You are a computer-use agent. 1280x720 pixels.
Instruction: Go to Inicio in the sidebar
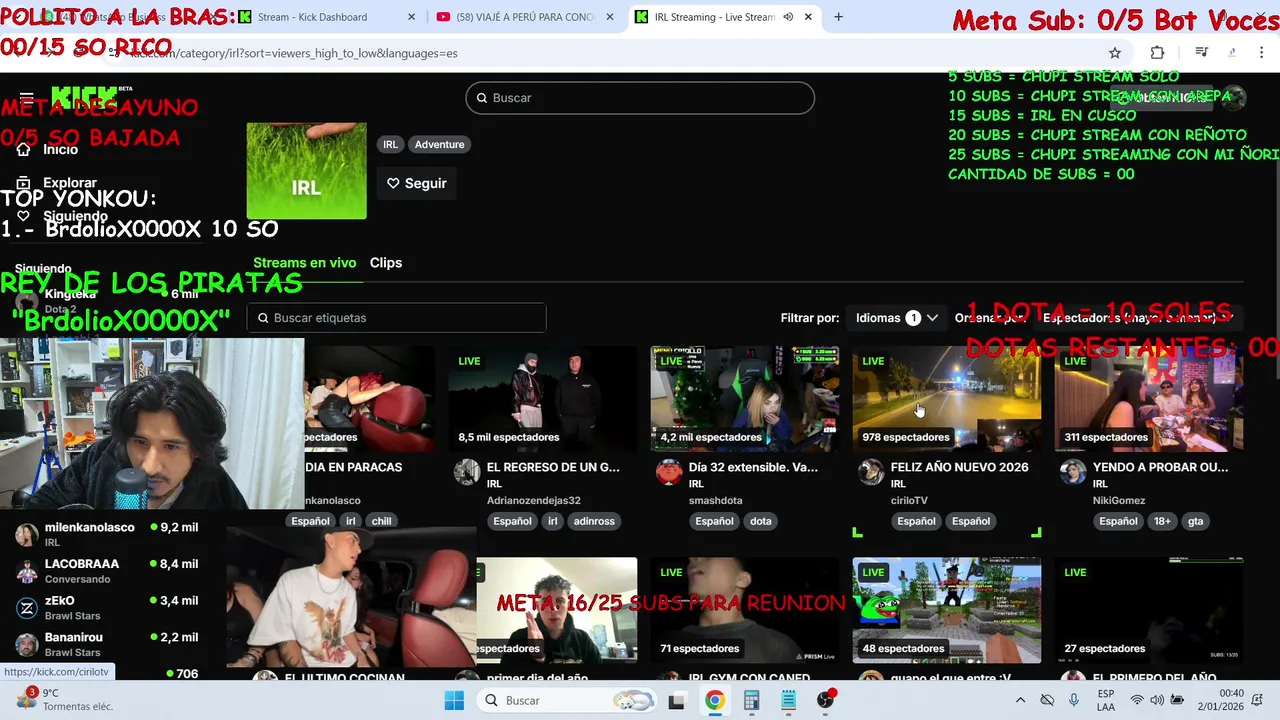coord(60,149)
